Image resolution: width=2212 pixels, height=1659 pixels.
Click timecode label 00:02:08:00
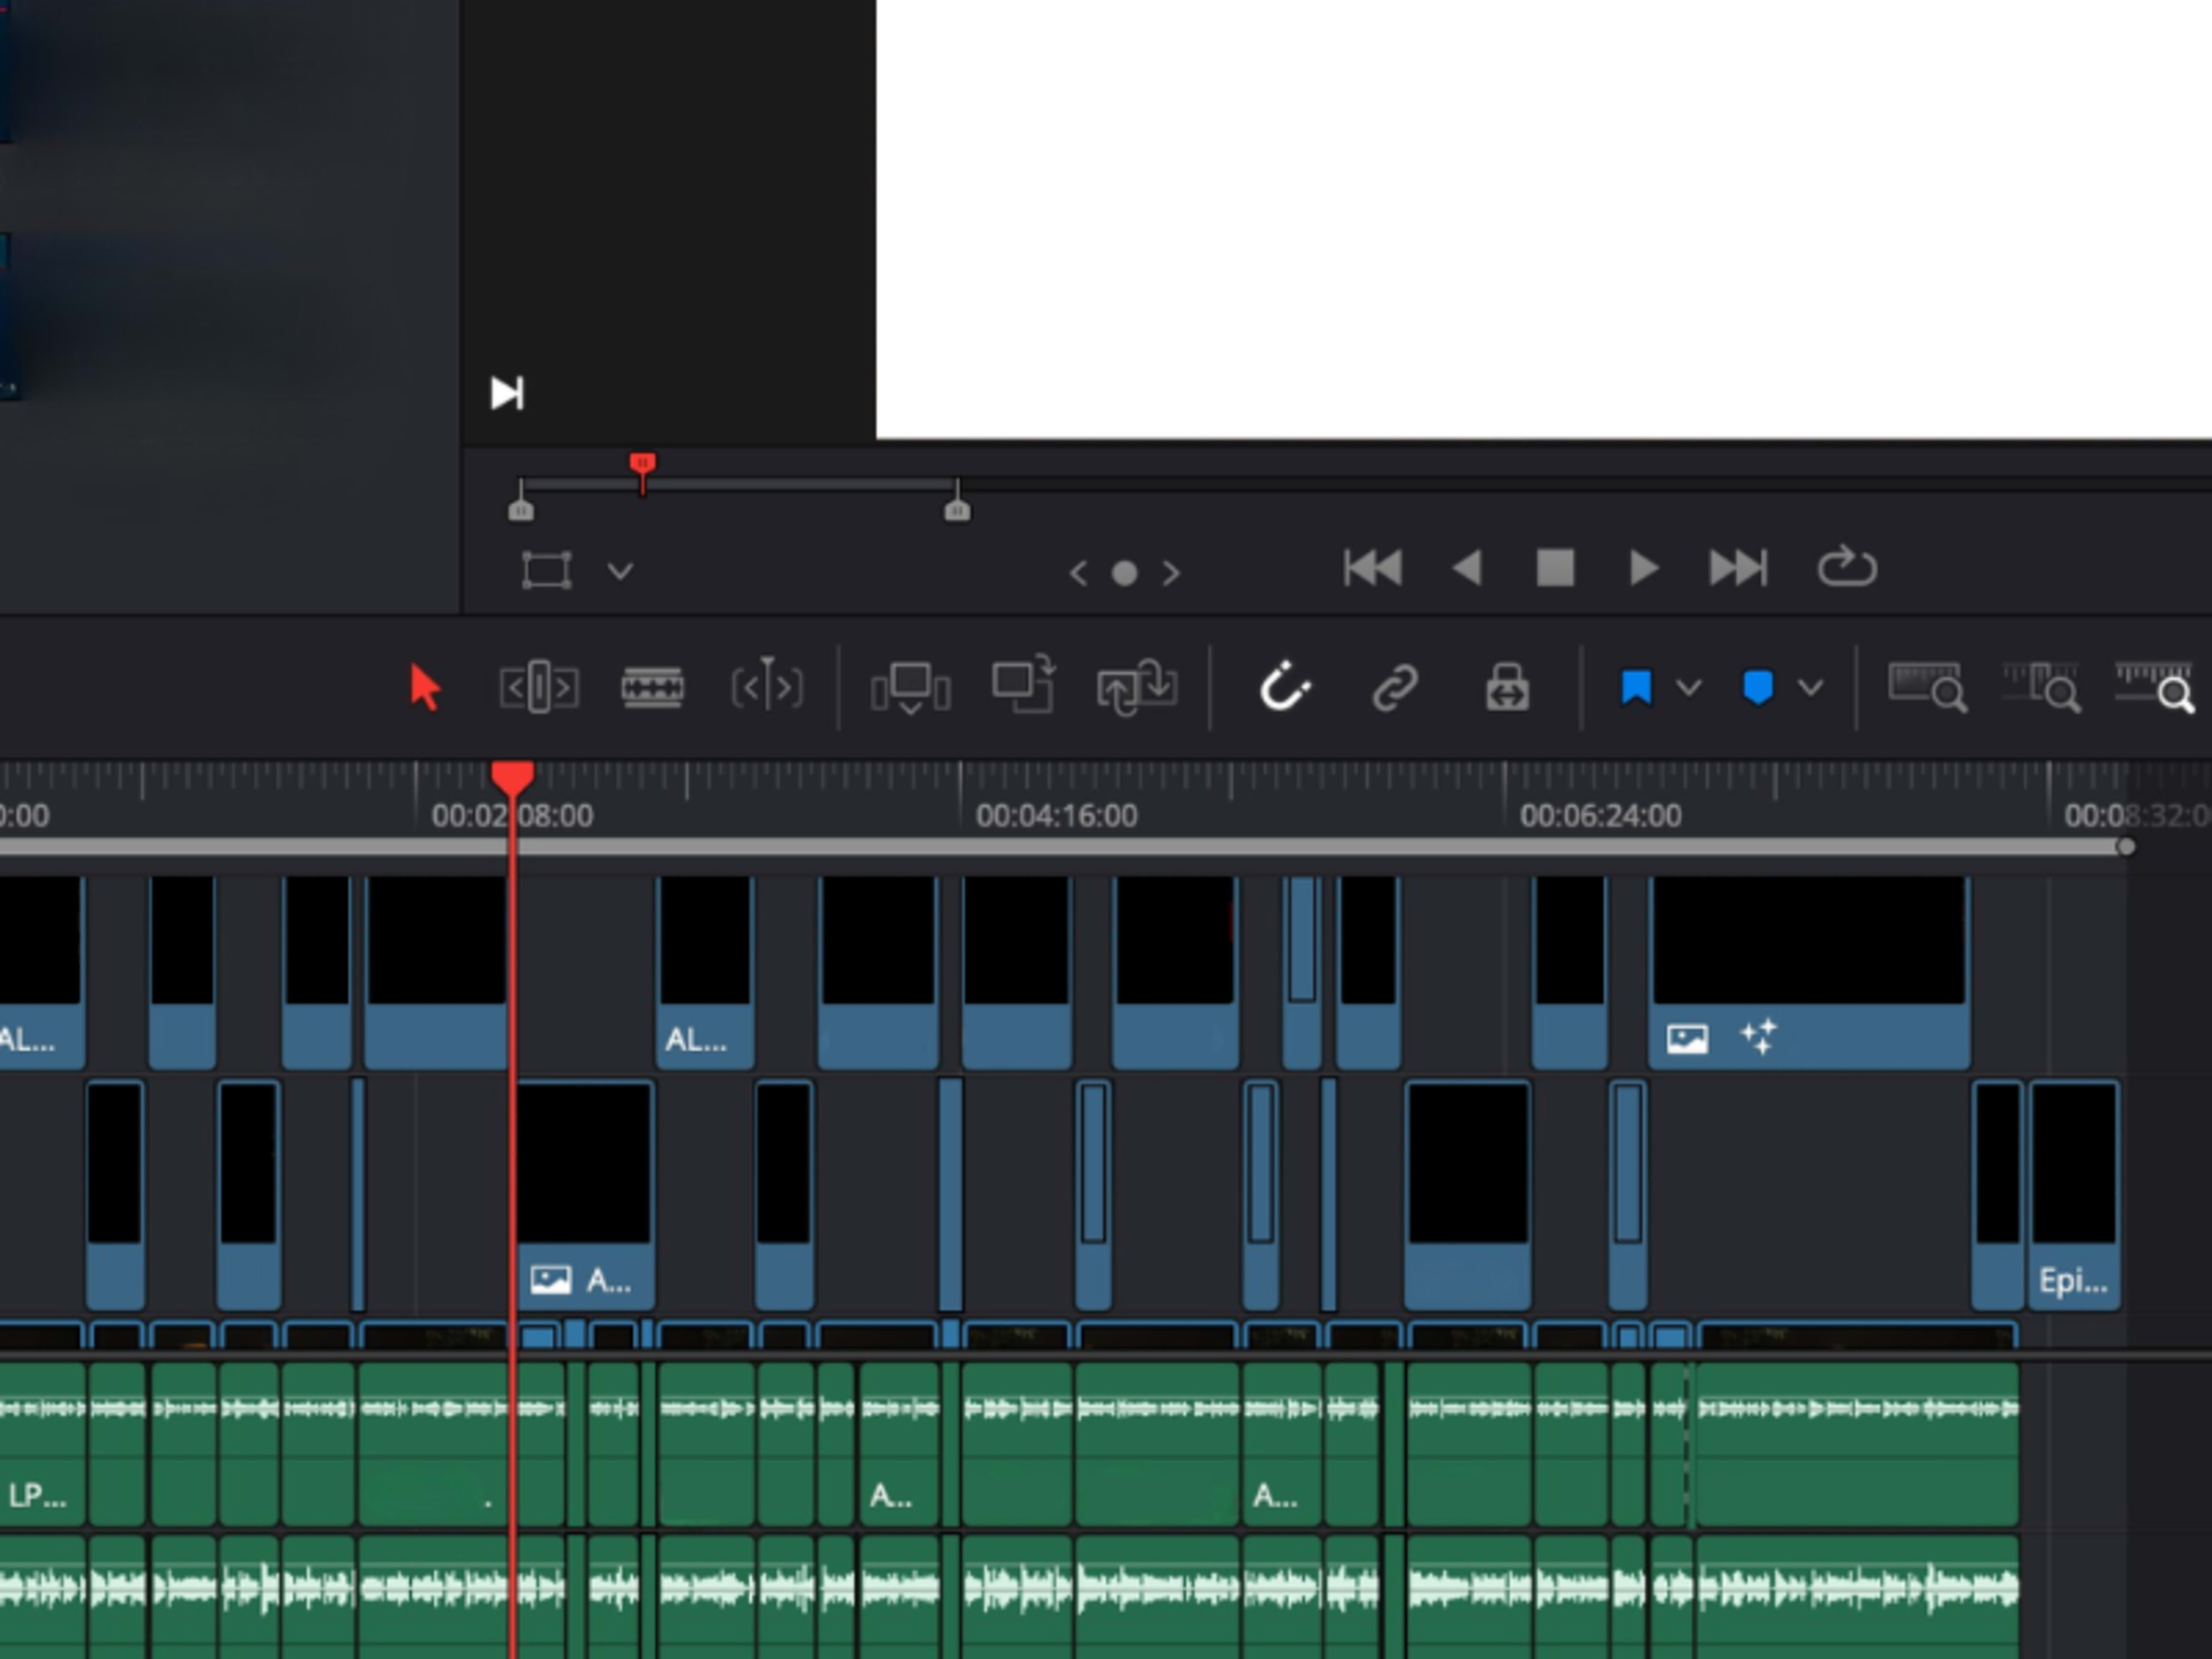pyautogui.click(x=512, y=816)
